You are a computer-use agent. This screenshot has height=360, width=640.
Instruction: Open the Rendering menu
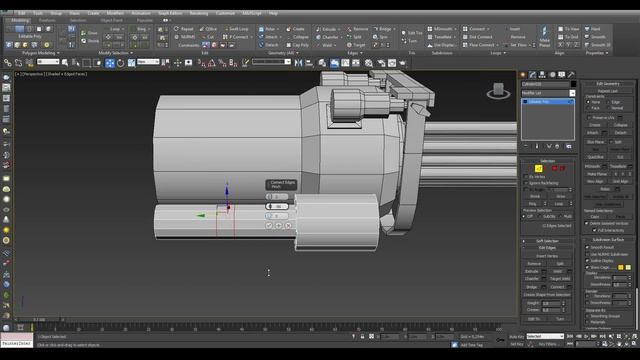pyautogui.click(x=199, y=13)
